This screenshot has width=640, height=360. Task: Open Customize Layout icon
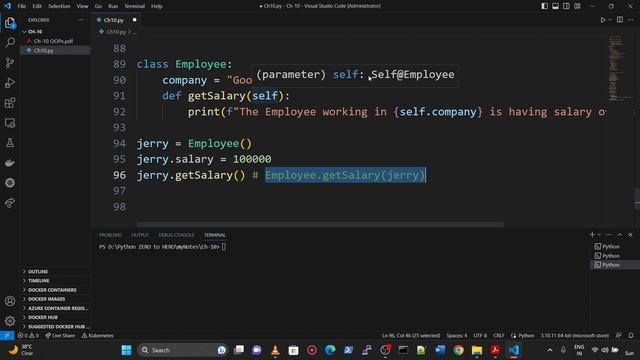pos(578,6)
